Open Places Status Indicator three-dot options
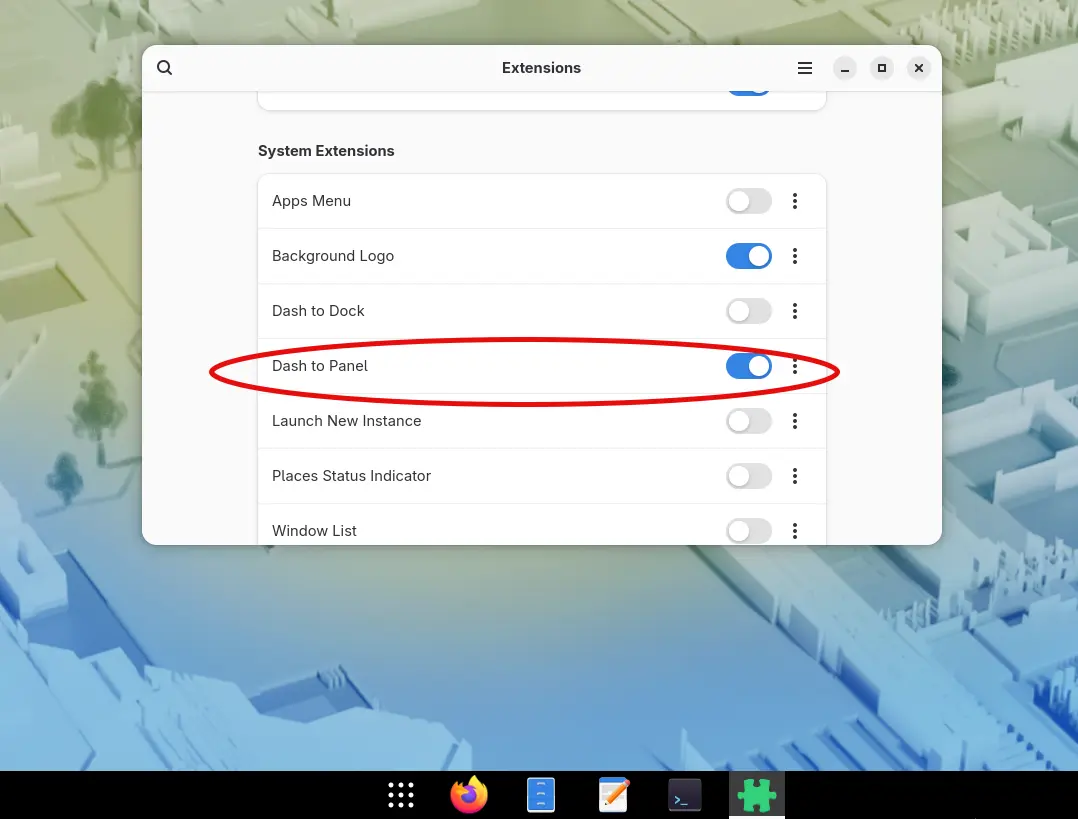Viewport: 1078px width, 819px height. (x=795, y=476)
